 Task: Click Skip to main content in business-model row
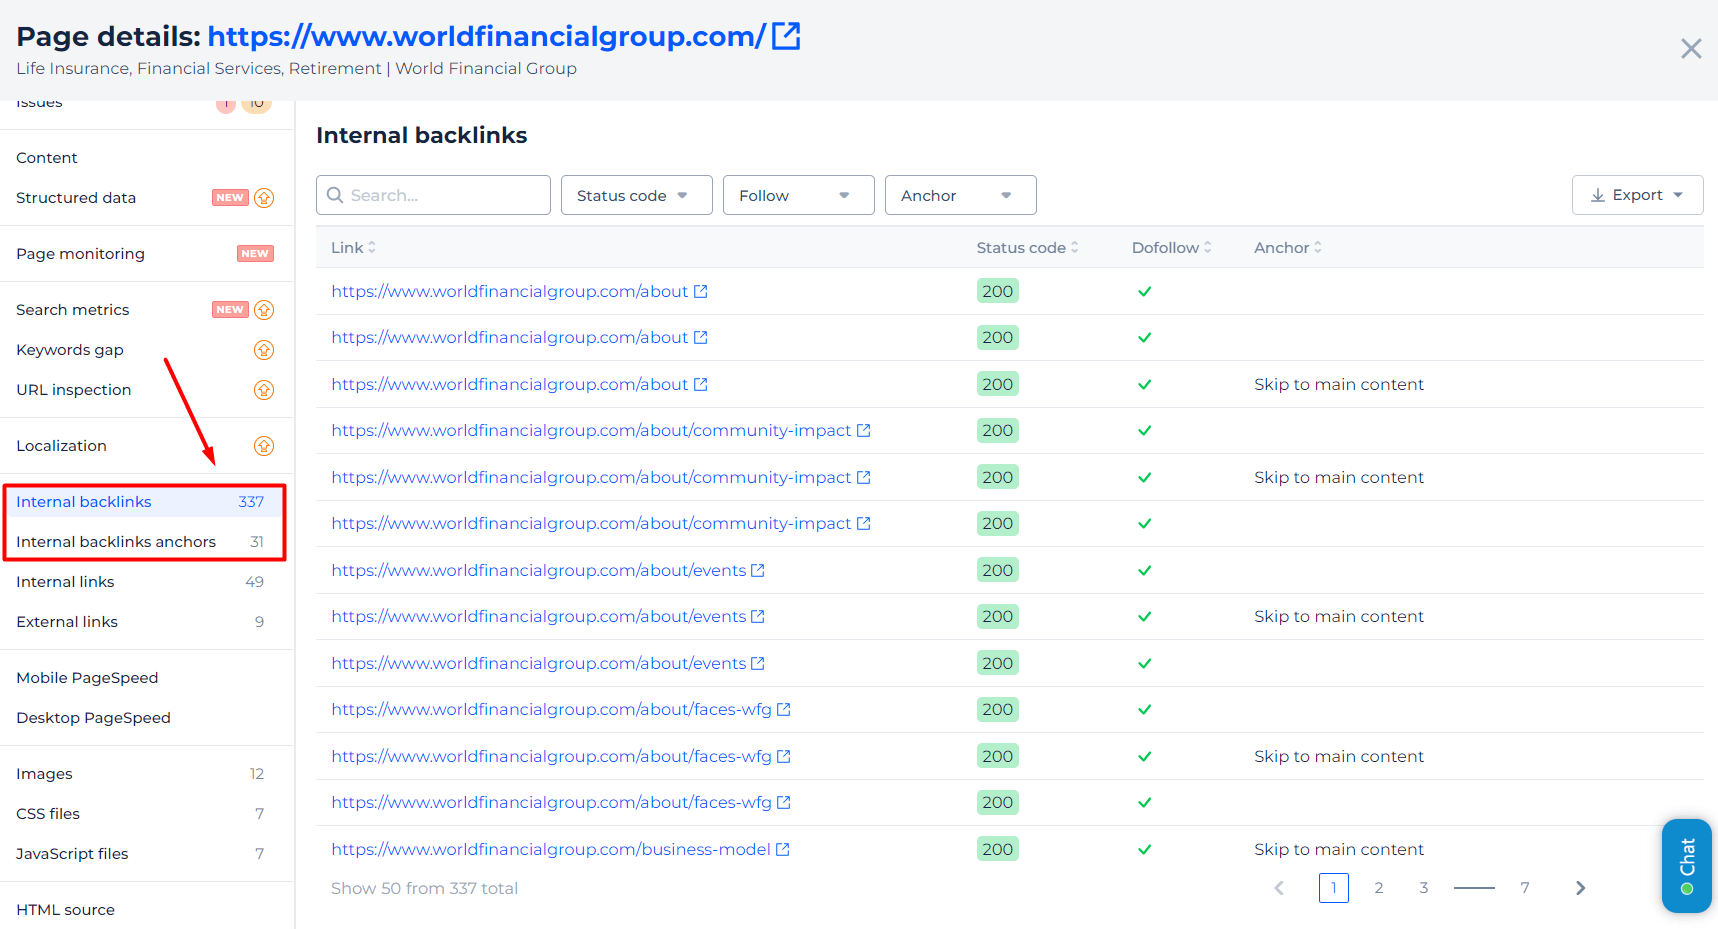(x=1339, y=849)
